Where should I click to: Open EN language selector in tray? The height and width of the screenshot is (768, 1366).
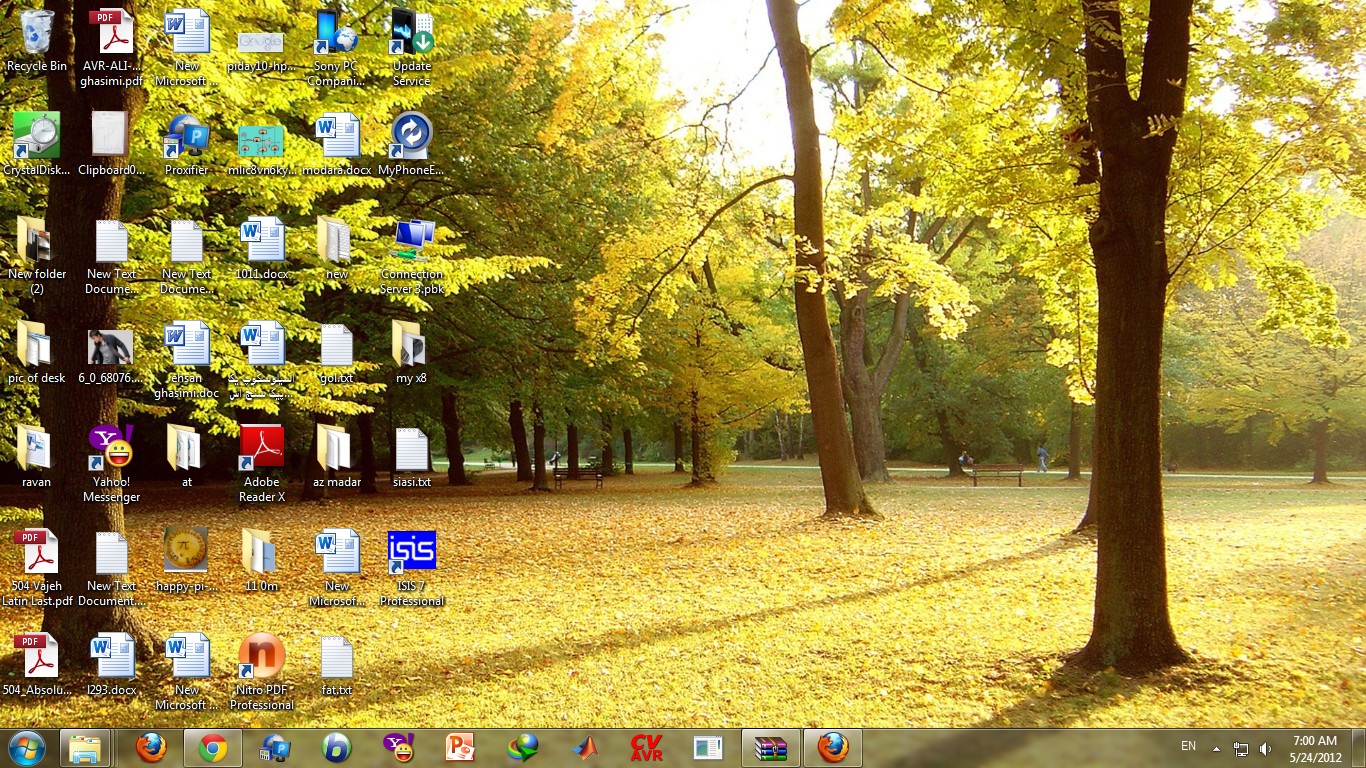1188,747
